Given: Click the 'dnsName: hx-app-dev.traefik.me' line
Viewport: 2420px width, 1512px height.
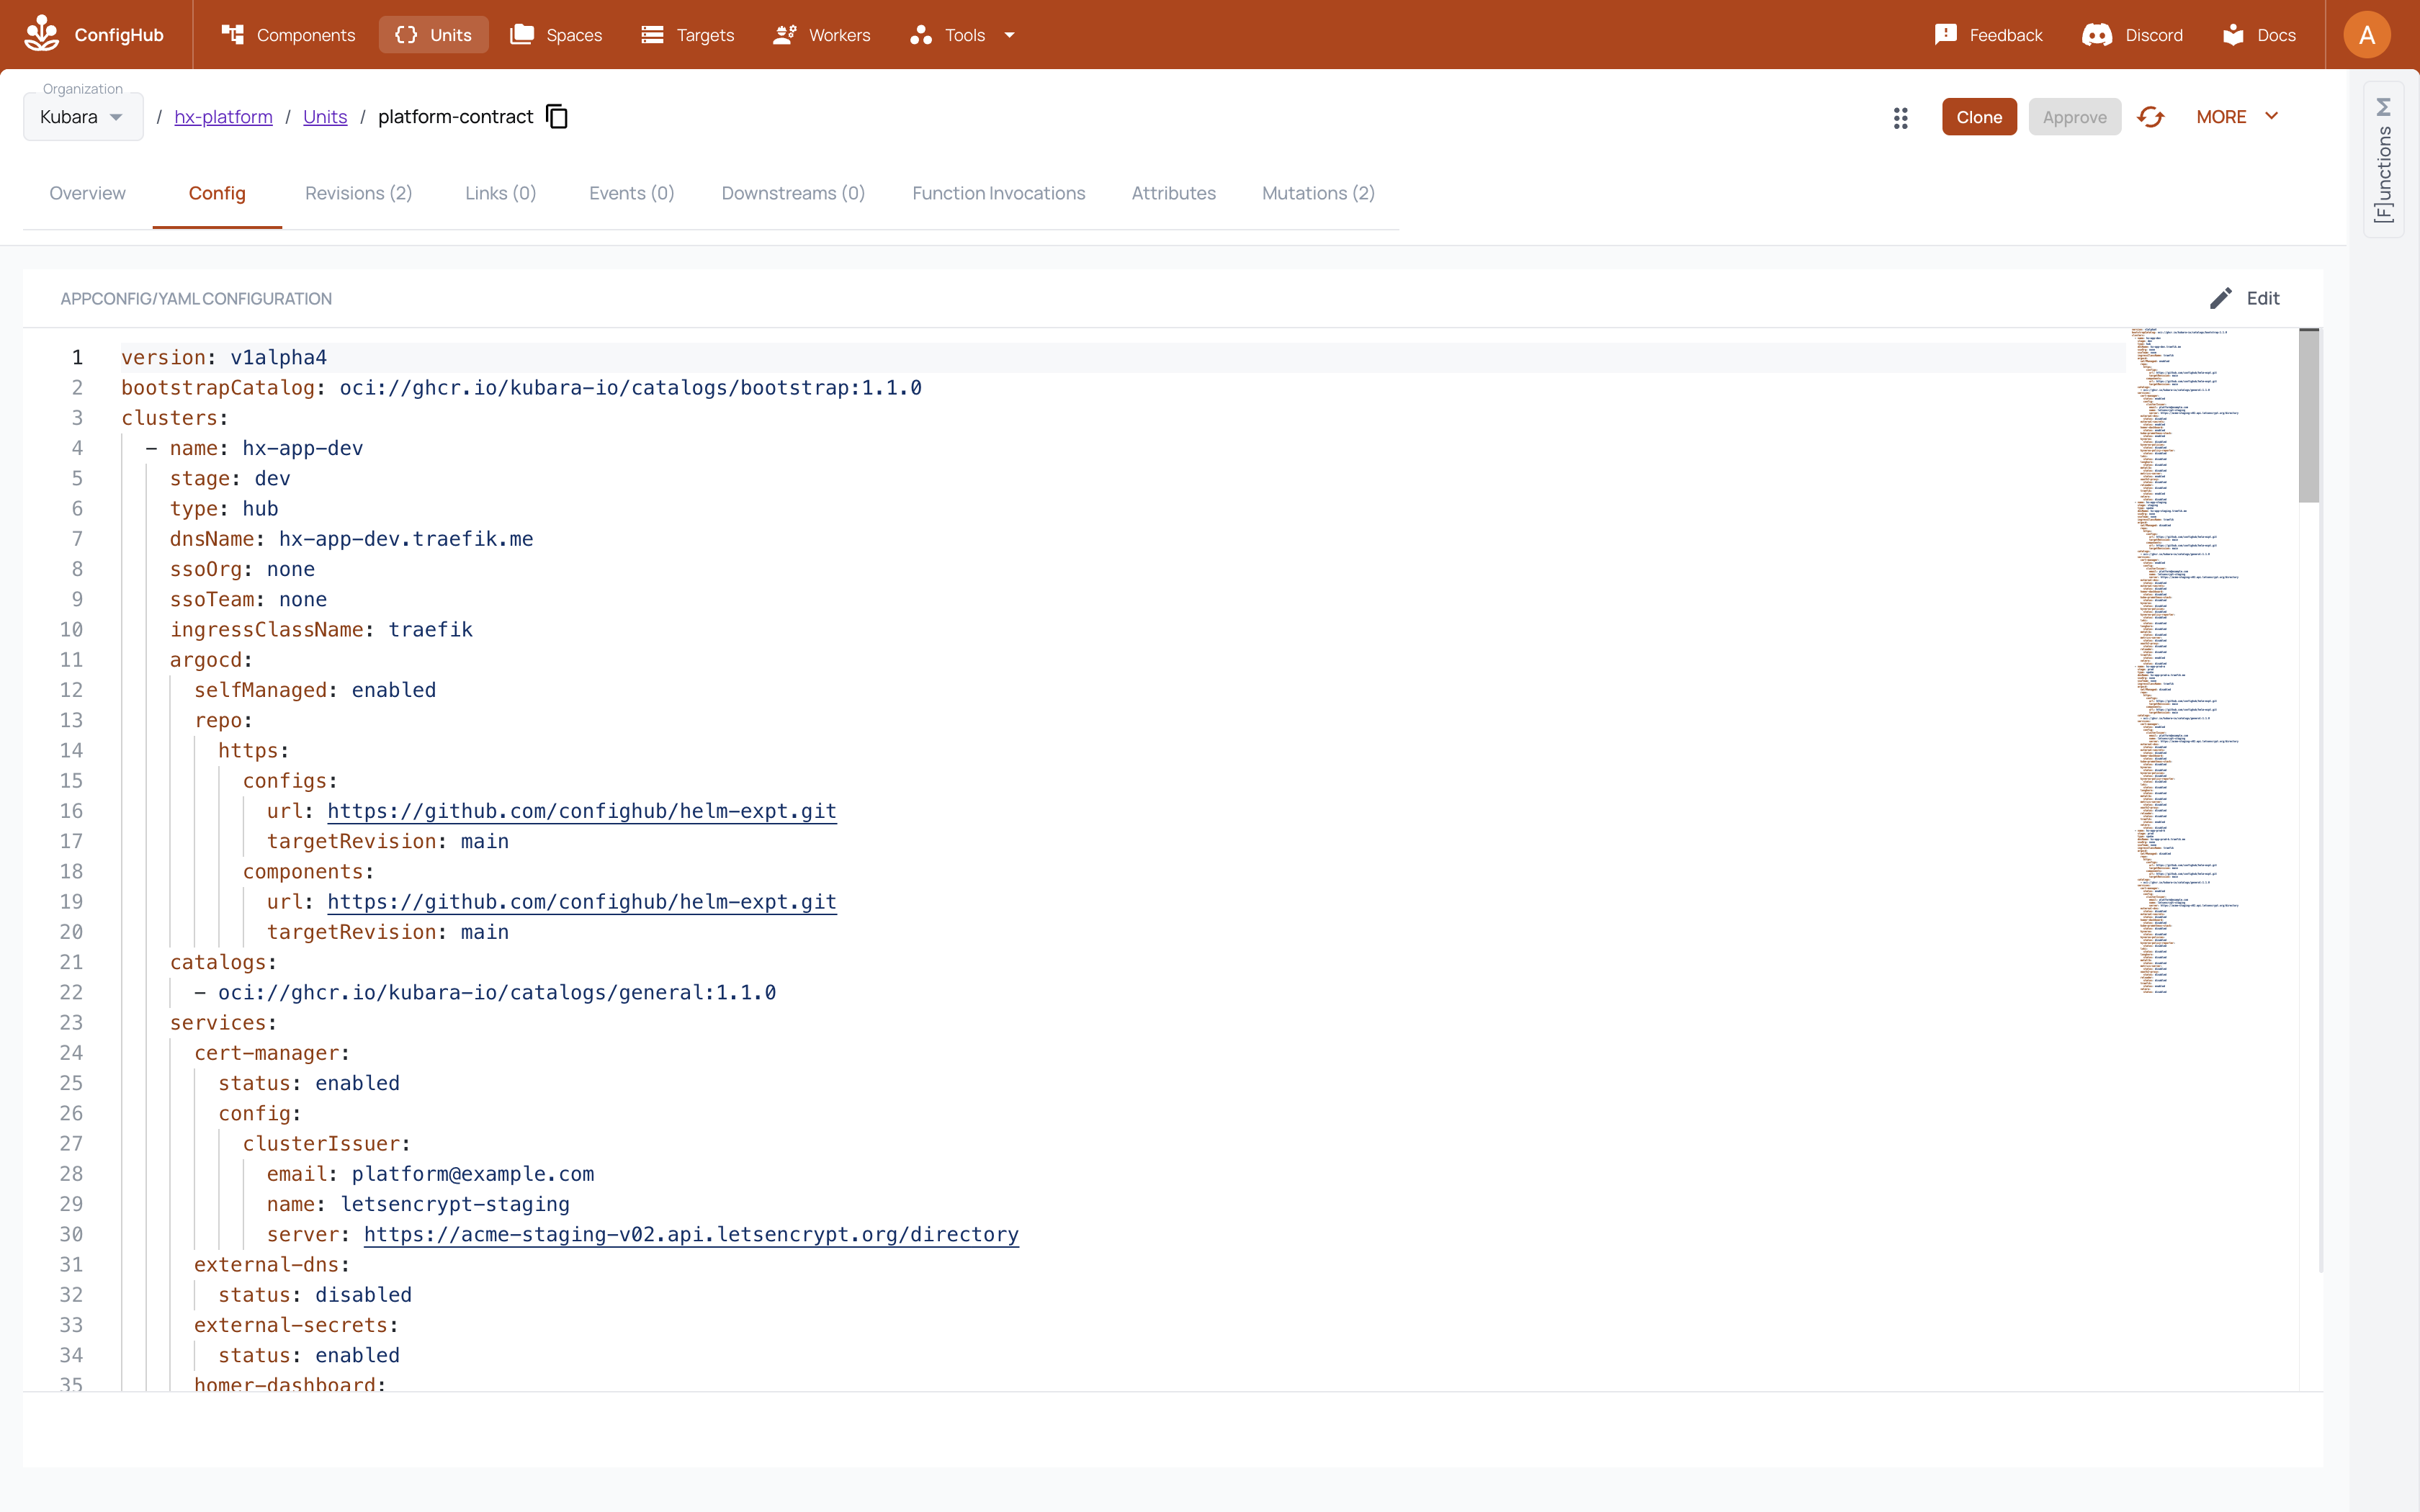Looking at the screenshot, I should pyautogui.click(x=351, y=539).
